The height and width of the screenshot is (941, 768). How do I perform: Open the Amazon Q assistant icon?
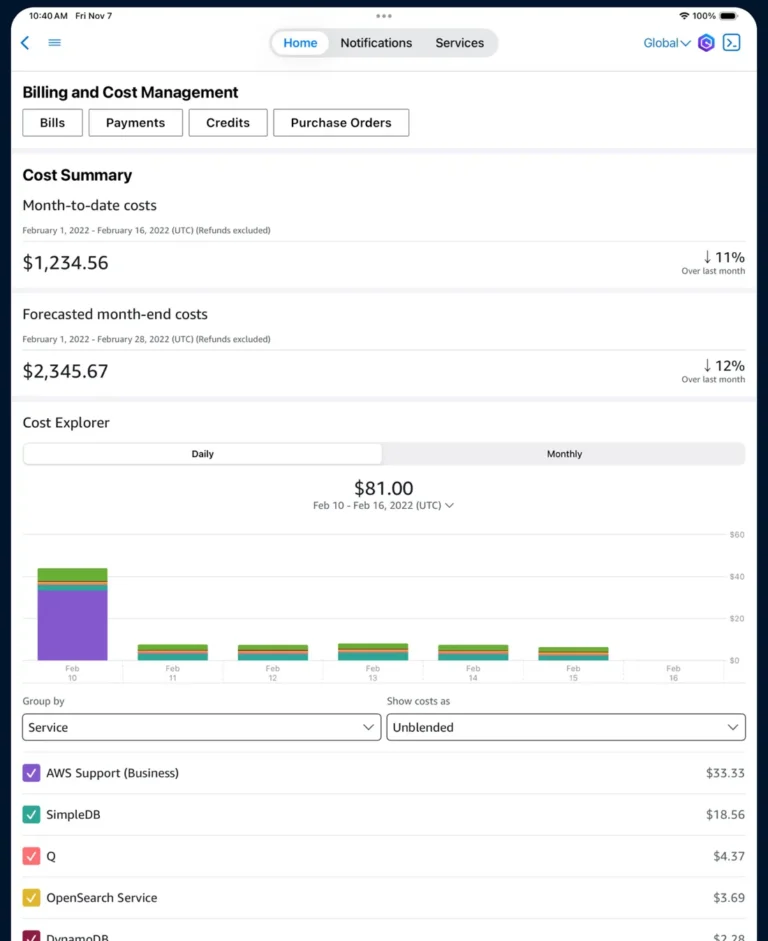[x=706, y=43]
